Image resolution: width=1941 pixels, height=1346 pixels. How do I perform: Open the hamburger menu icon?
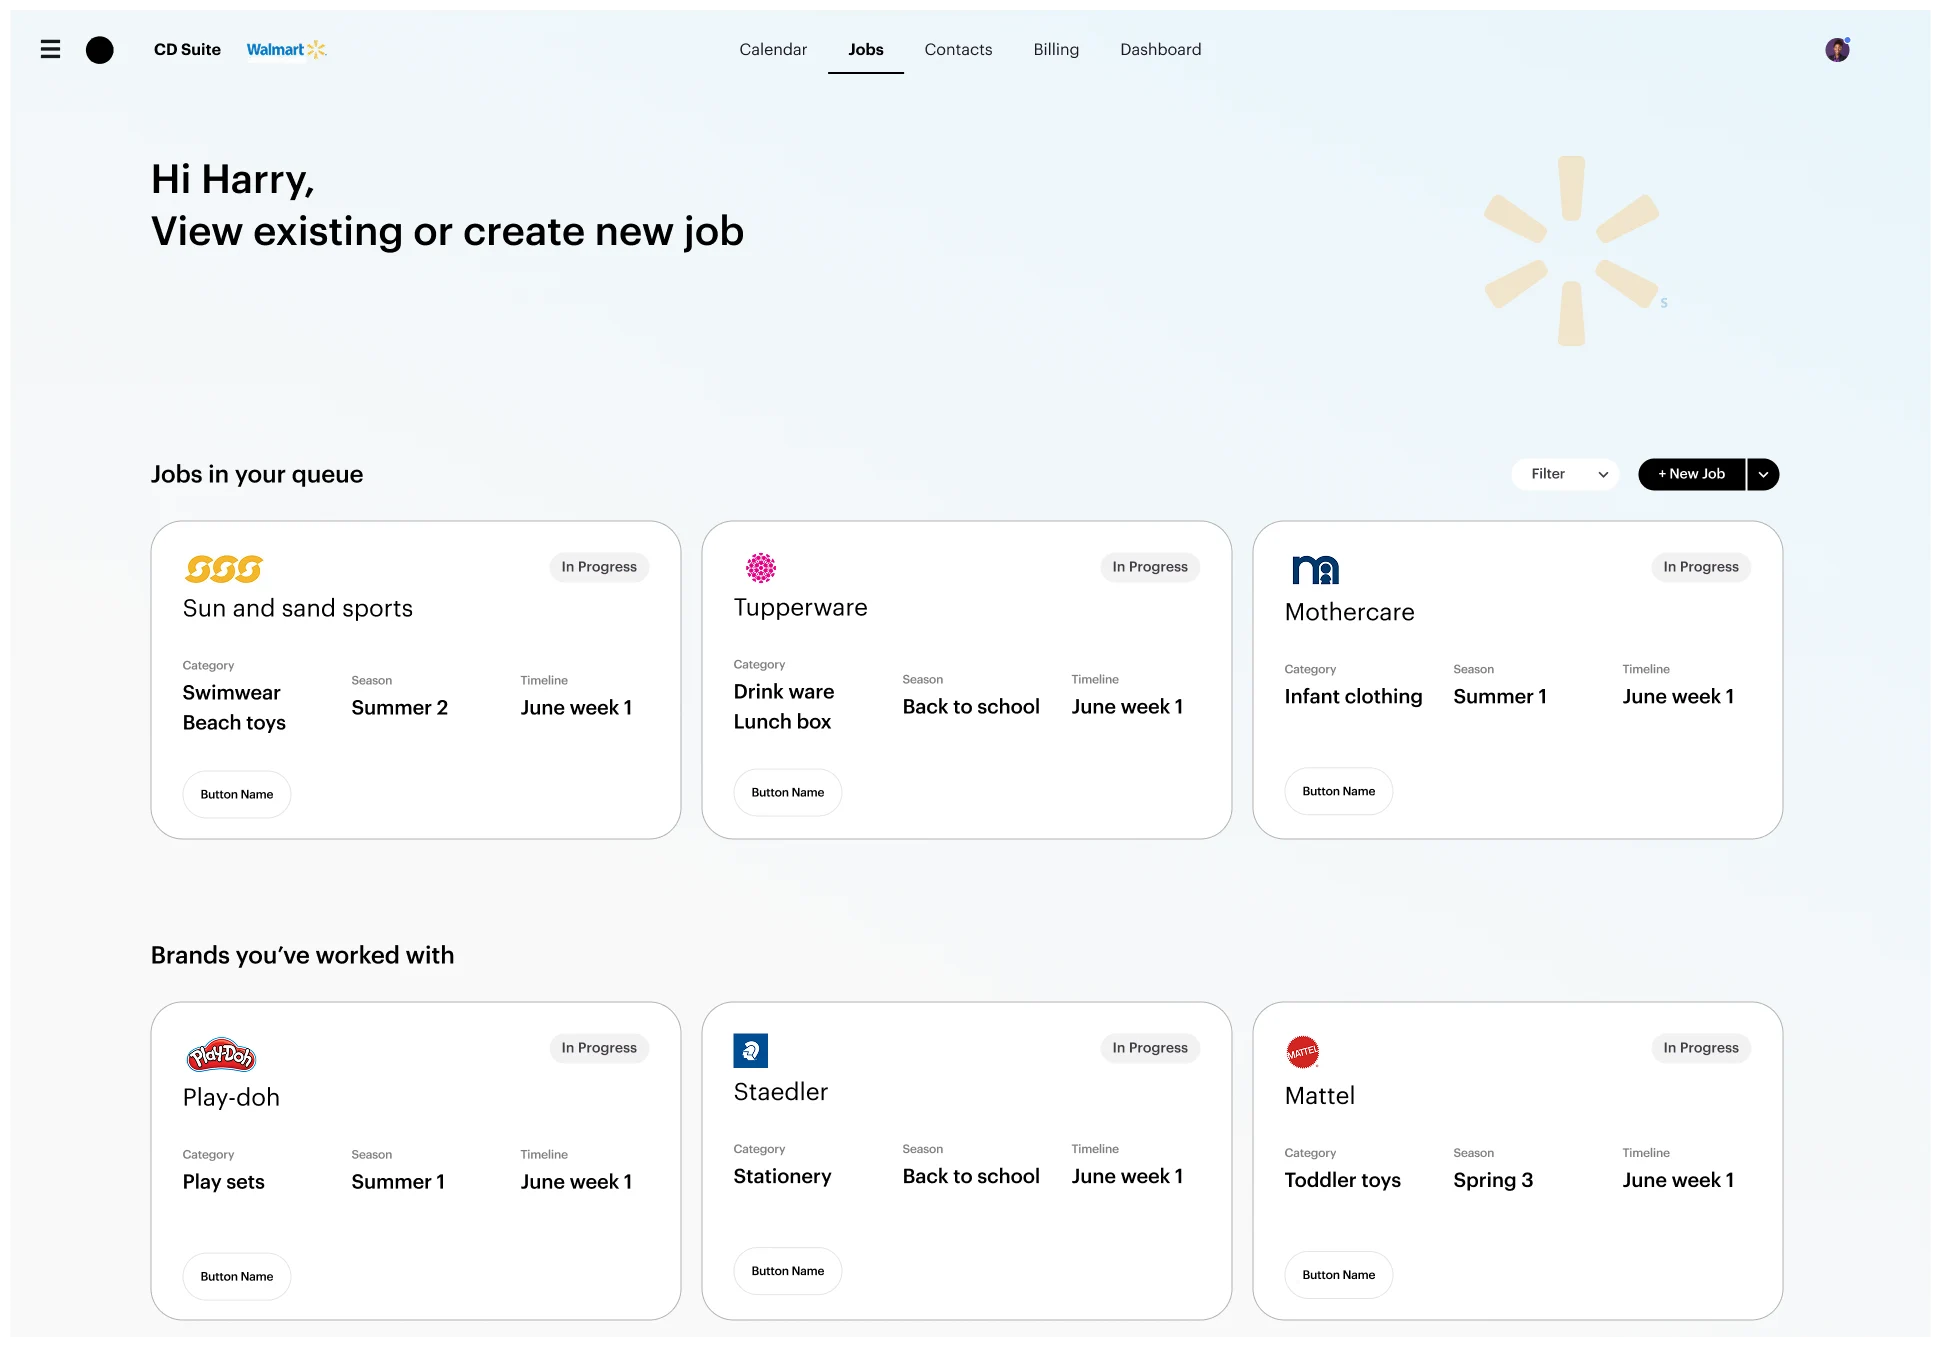click(50, 49)
